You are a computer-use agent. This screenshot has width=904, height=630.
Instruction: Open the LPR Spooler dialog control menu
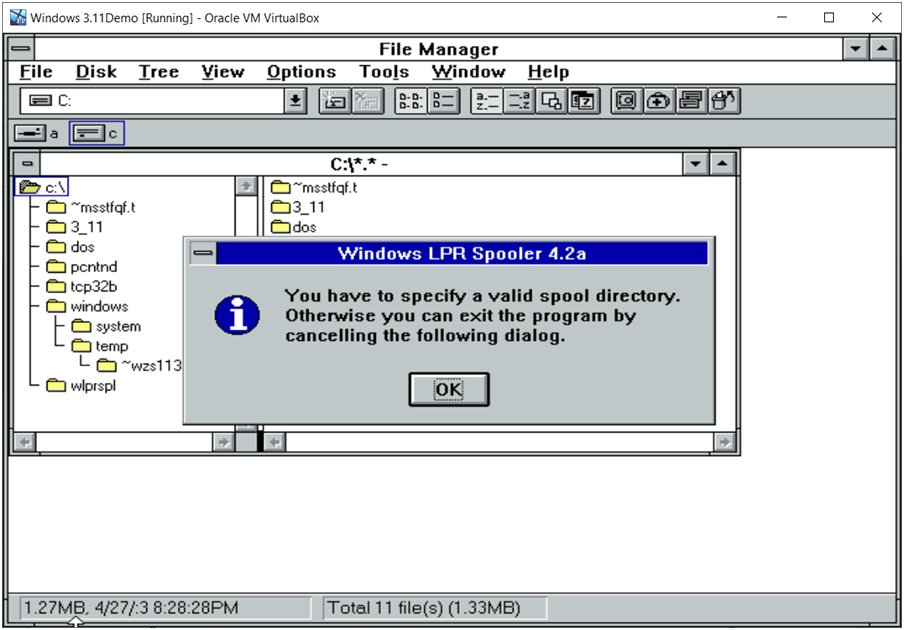click(203, 253)
